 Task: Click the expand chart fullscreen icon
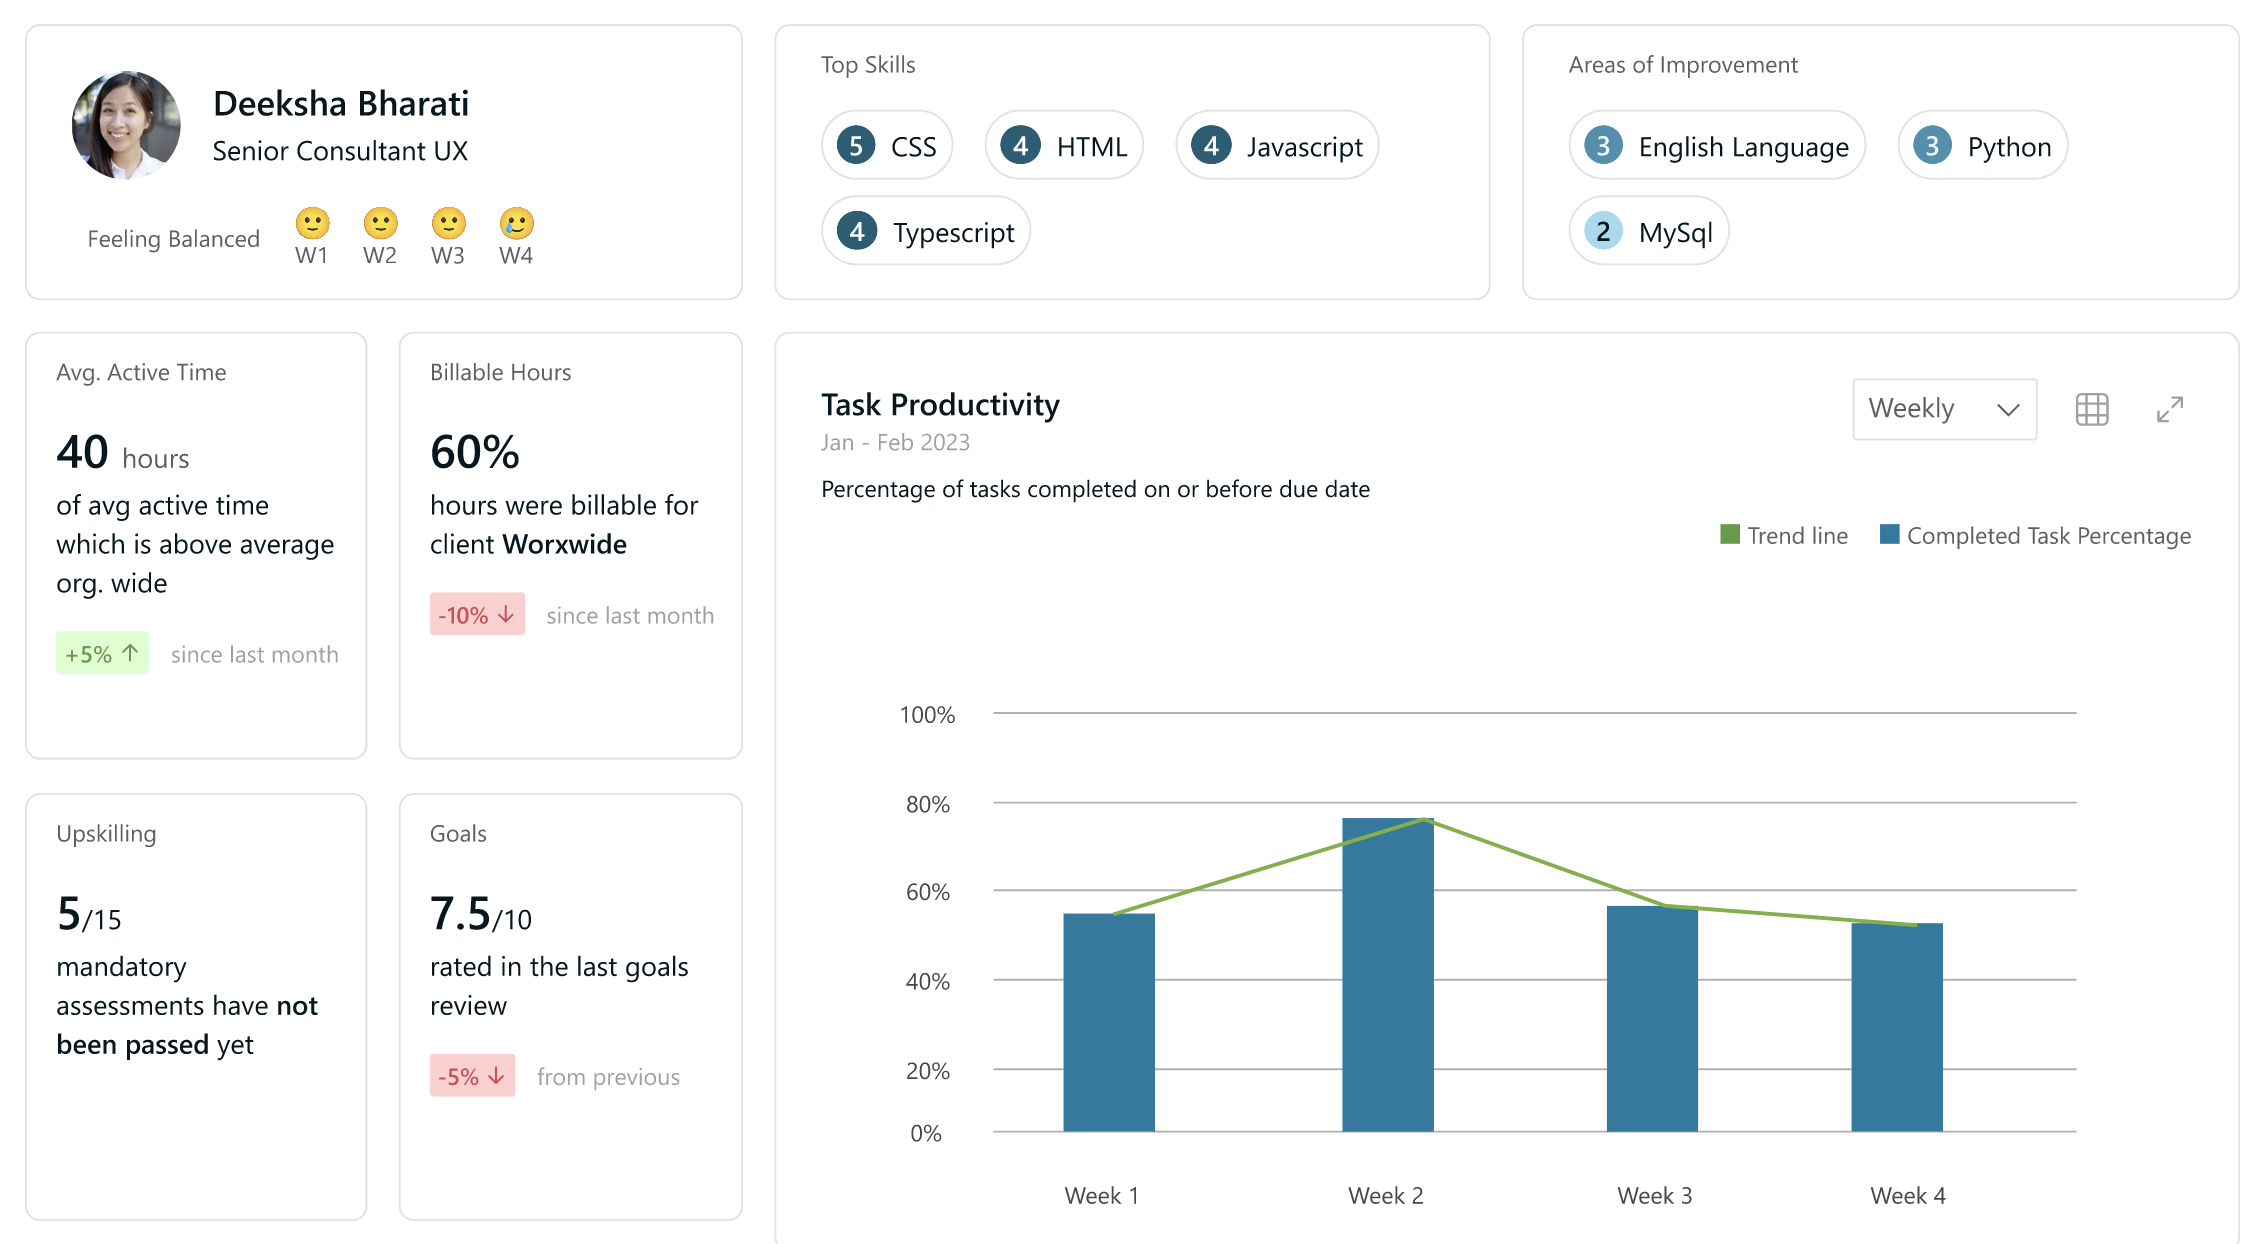(2169, 409)
